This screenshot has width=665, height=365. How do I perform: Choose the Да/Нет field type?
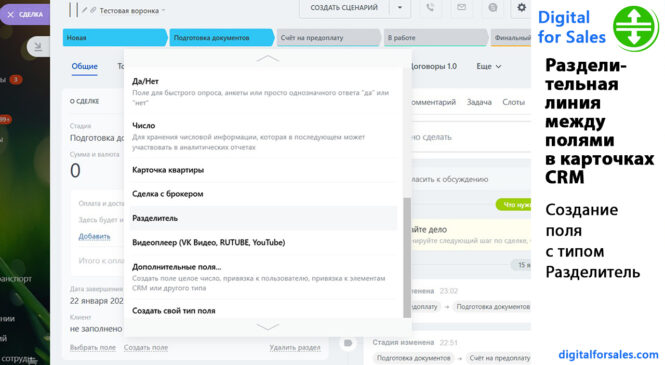point(263,92)
